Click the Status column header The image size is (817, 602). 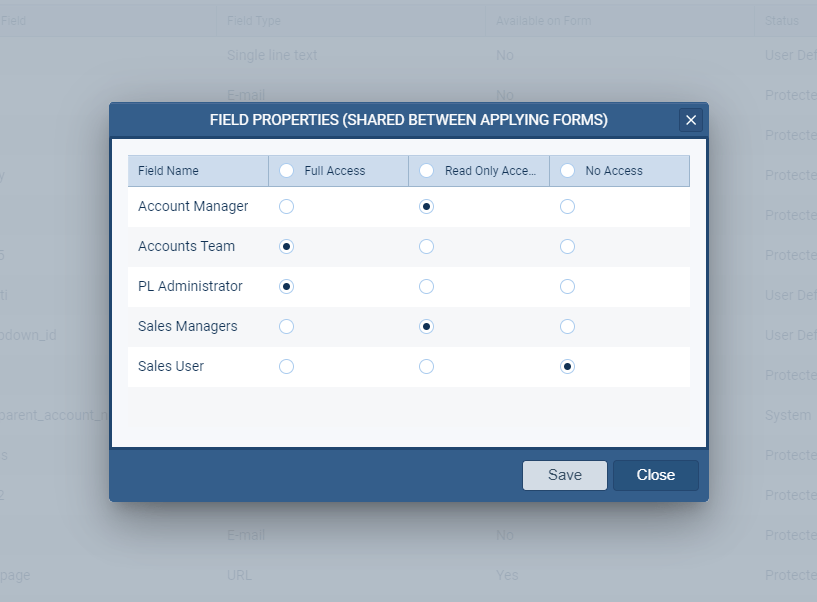pyautogui.click(x=786, y=20)
